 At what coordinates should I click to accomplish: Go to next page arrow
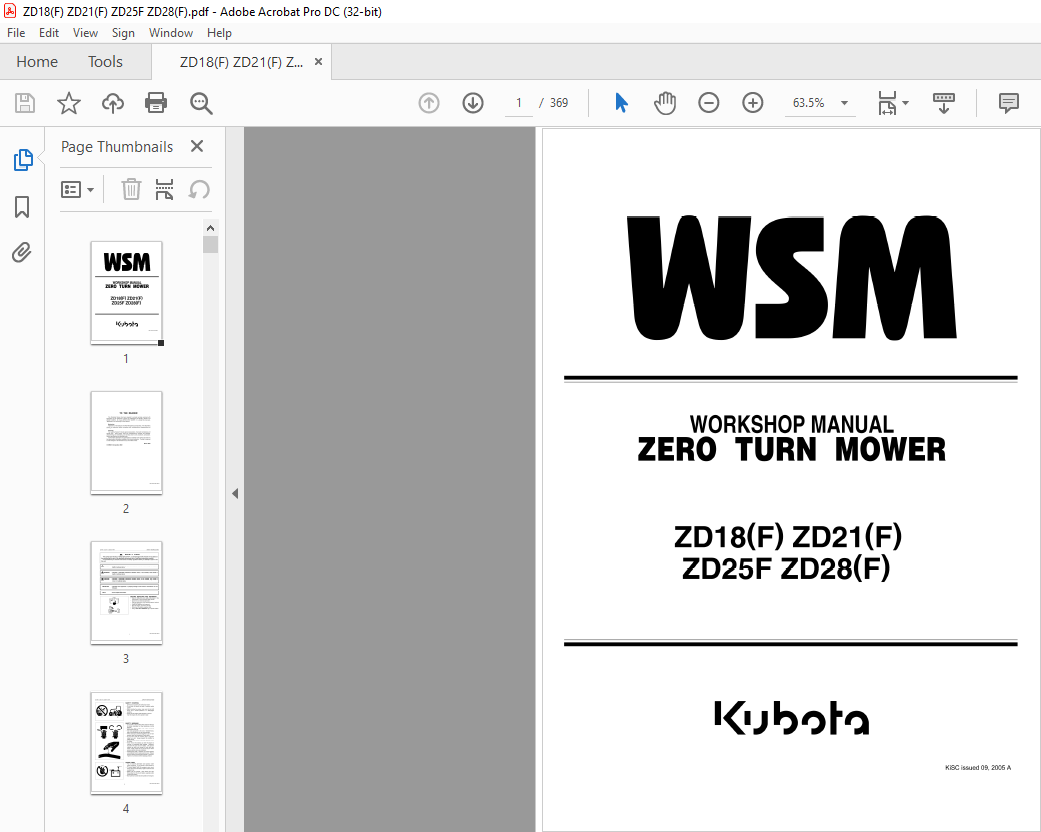pos(473,103)
